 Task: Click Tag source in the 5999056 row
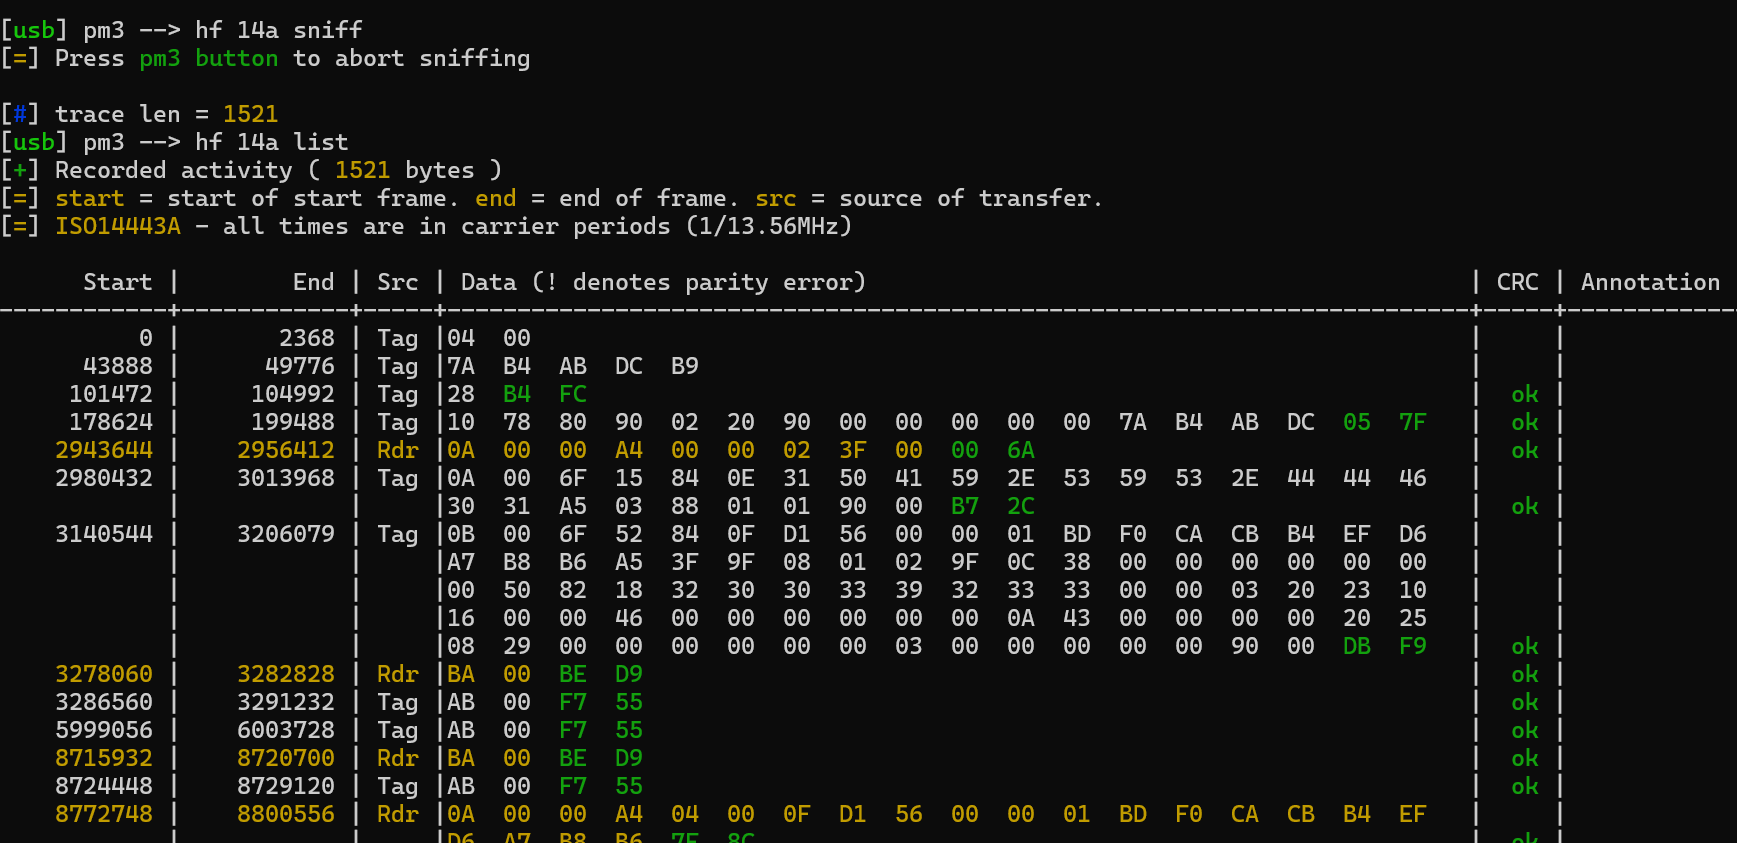point(398,730)
